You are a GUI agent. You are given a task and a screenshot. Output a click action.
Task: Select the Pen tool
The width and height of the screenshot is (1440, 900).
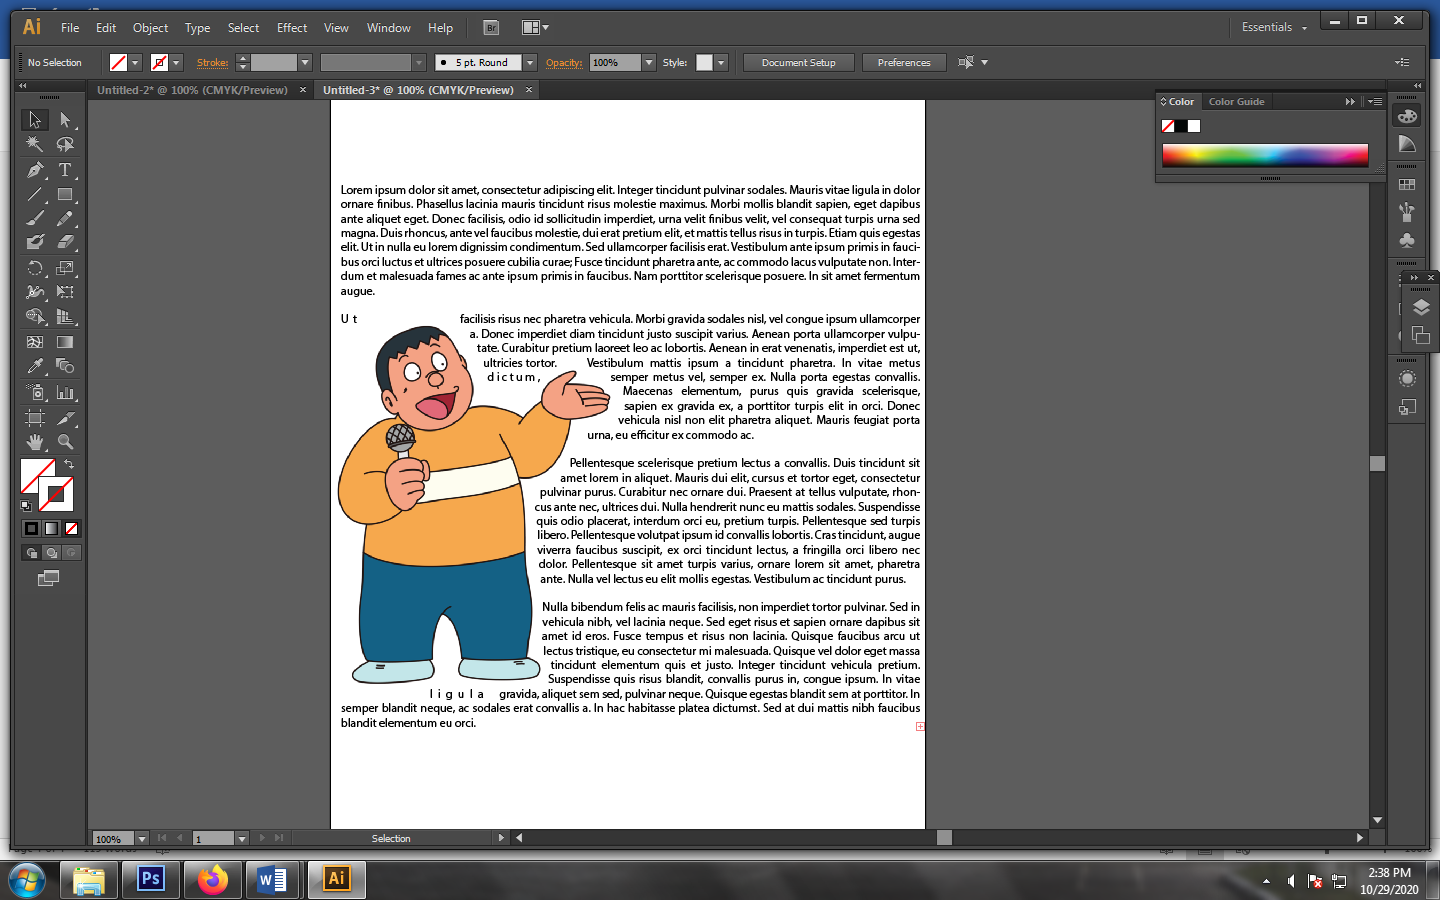(x=35, y=170)
